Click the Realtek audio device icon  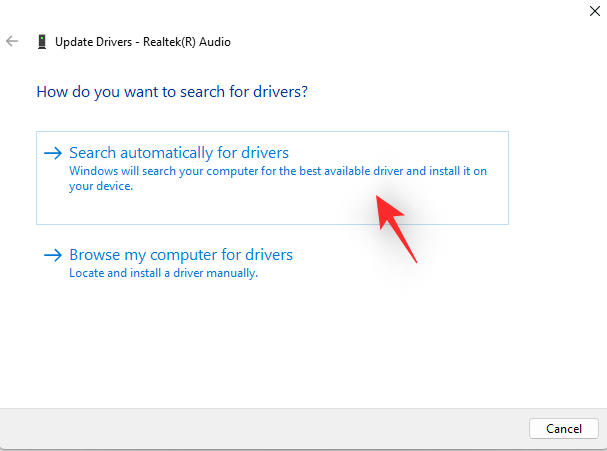42,41
